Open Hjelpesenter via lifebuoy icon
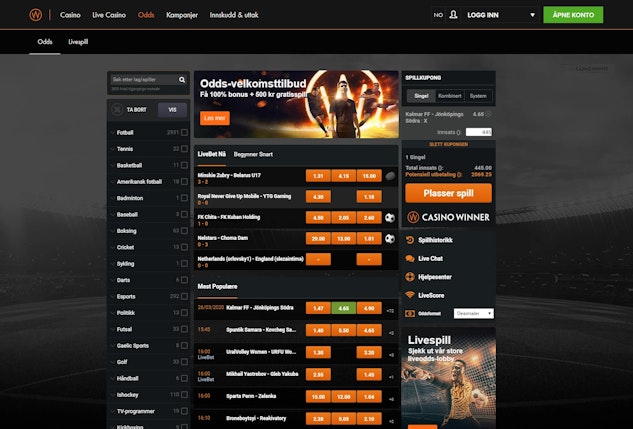This screenshot has width=633, height=429. click(410, 277)
